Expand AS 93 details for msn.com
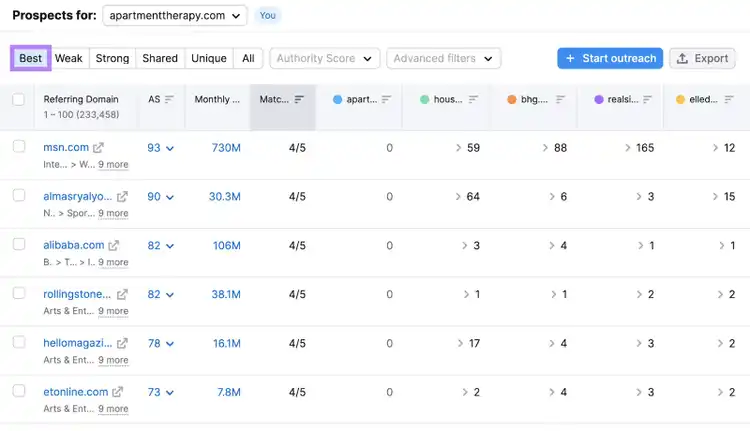 pyautogui.click(x=170, y=148)
